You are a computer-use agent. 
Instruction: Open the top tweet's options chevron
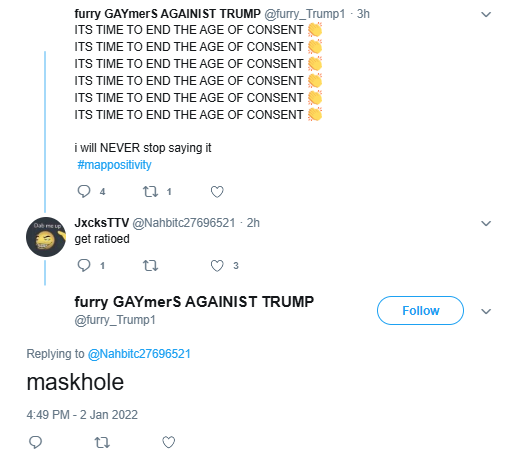[x=486, y=14]
